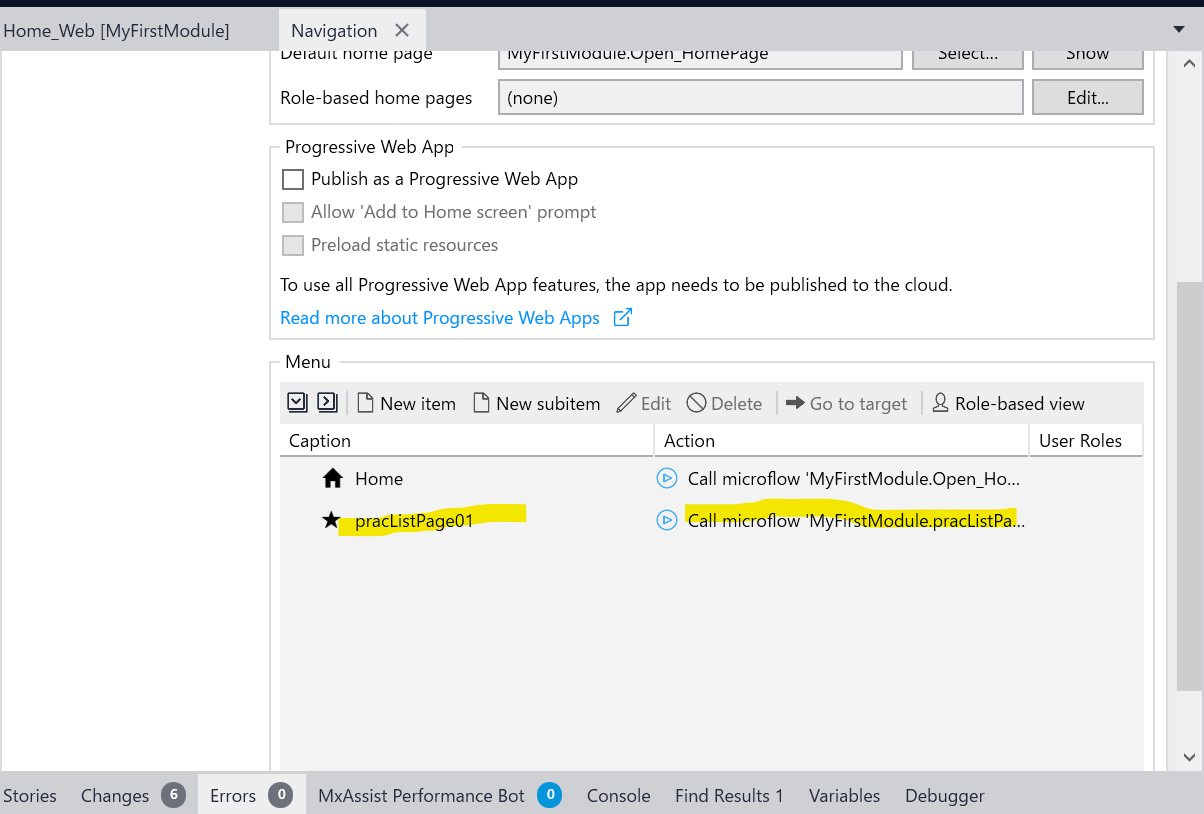Expand all menu items icon

pyautogui.click(x=297, y=402)
